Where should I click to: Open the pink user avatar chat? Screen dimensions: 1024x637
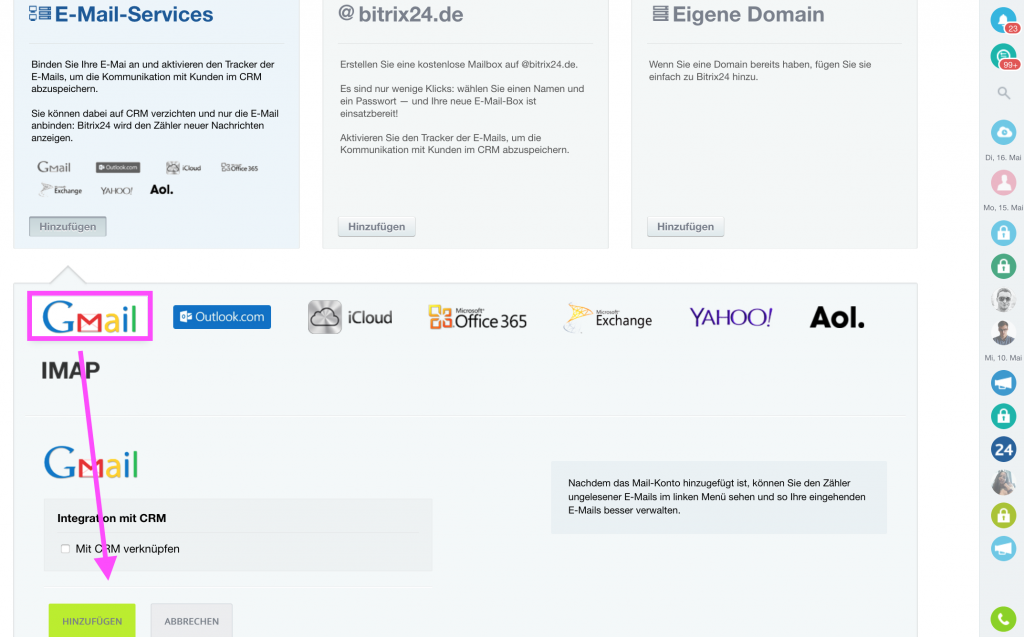point(1004,182)
